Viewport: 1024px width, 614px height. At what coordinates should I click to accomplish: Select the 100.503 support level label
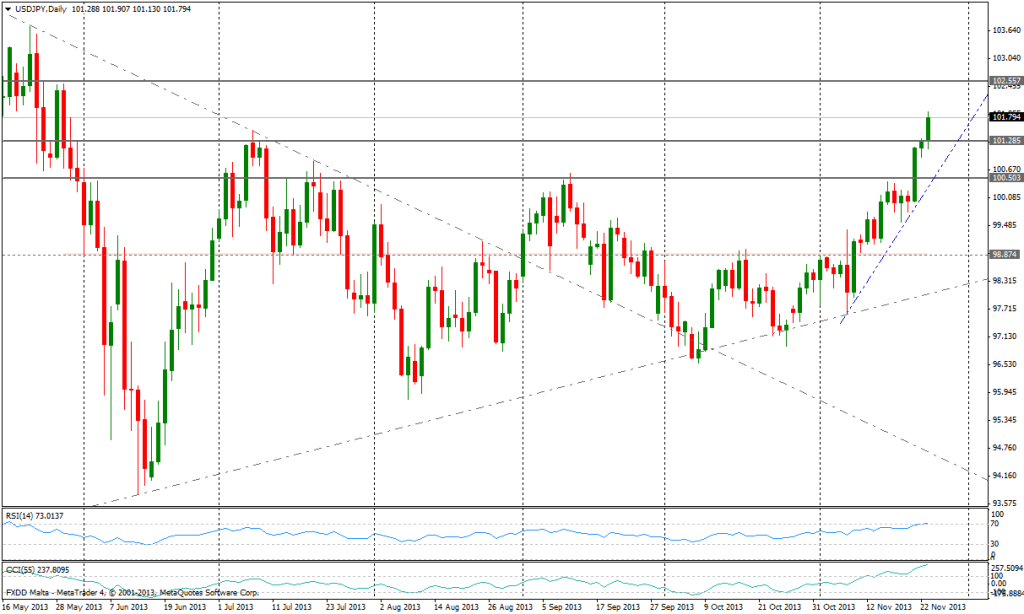pos(1004,178)
